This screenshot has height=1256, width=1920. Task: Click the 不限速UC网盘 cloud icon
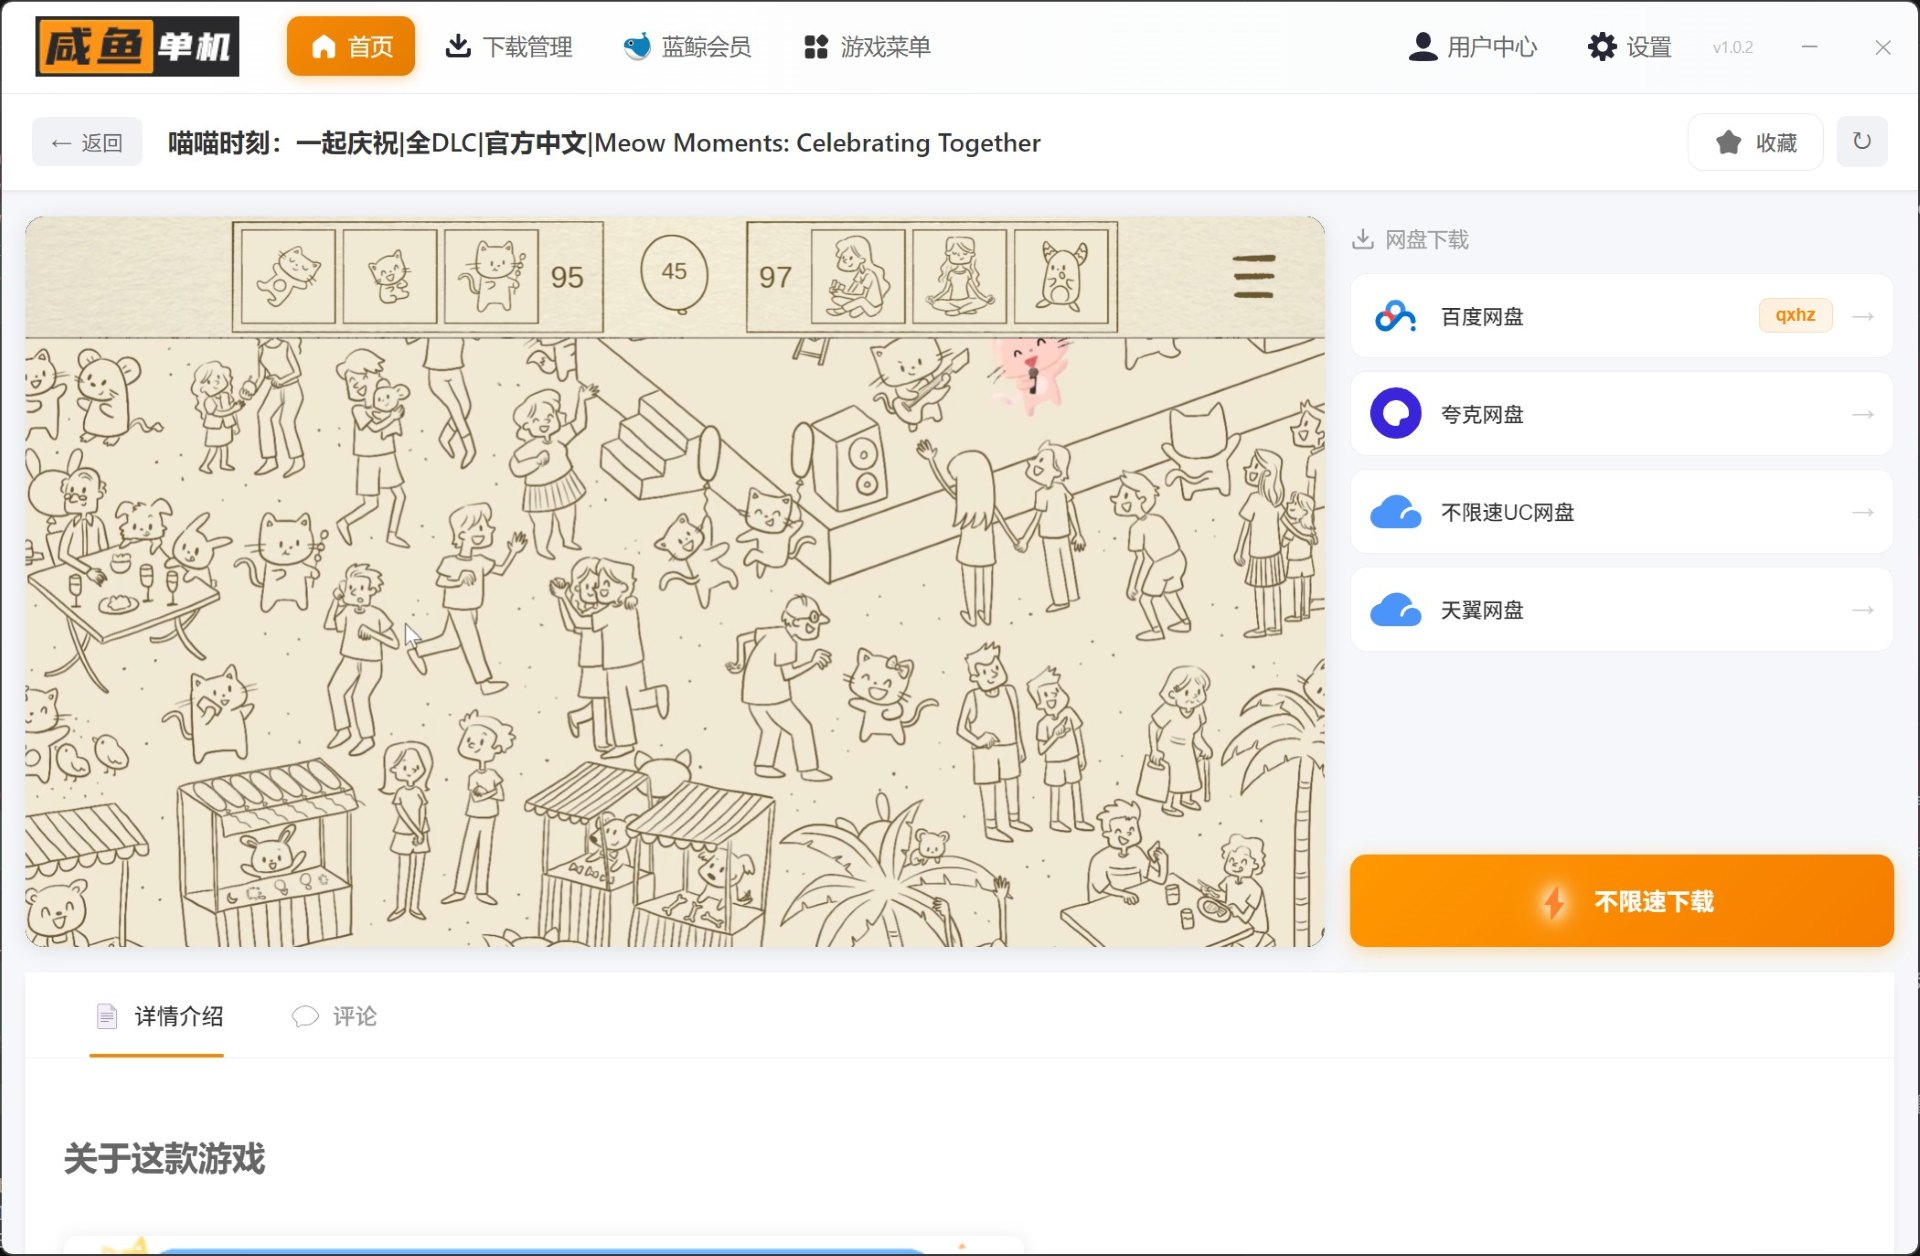click(x=1394, y=512)
